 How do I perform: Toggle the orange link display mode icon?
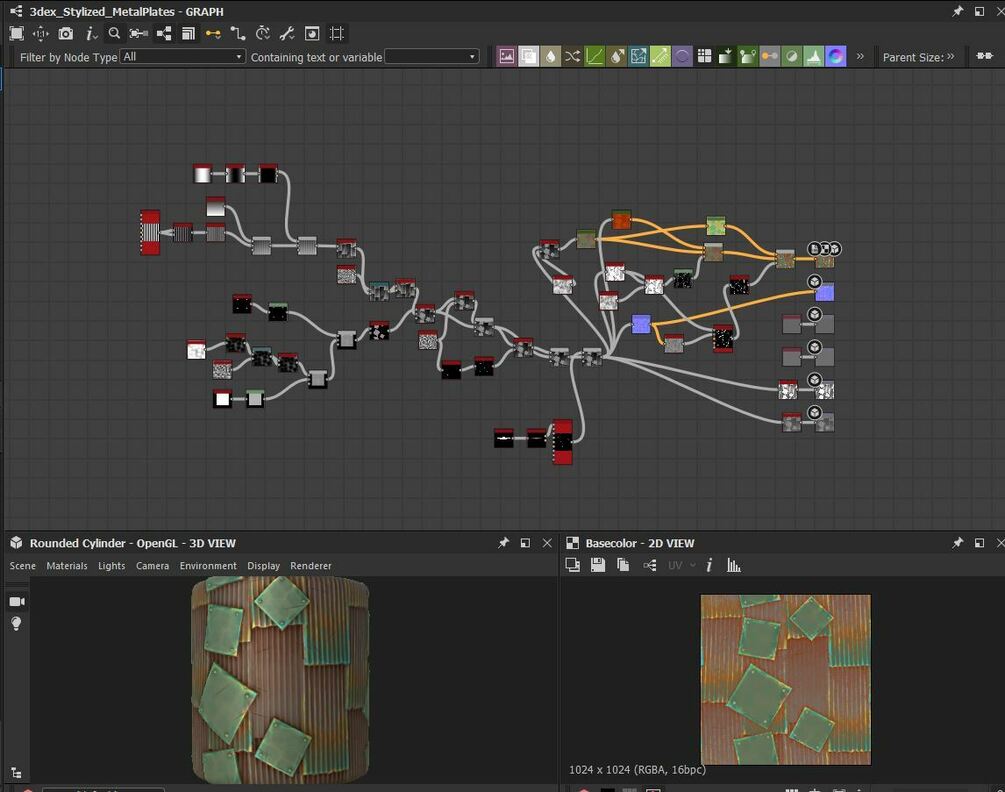click(x=213, y=34)
